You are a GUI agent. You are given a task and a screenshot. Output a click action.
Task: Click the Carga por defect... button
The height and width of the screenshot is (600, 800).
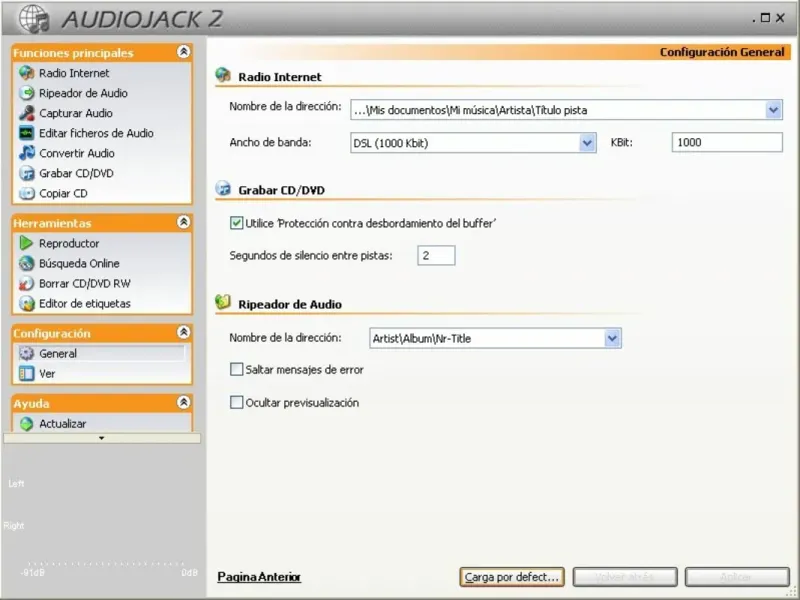coord(512,577)
